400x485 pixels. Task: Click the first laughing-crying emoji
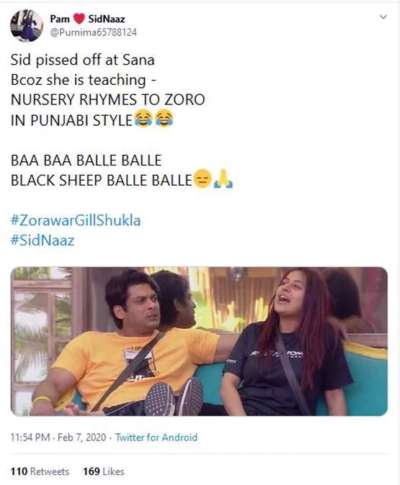(143, 119)
